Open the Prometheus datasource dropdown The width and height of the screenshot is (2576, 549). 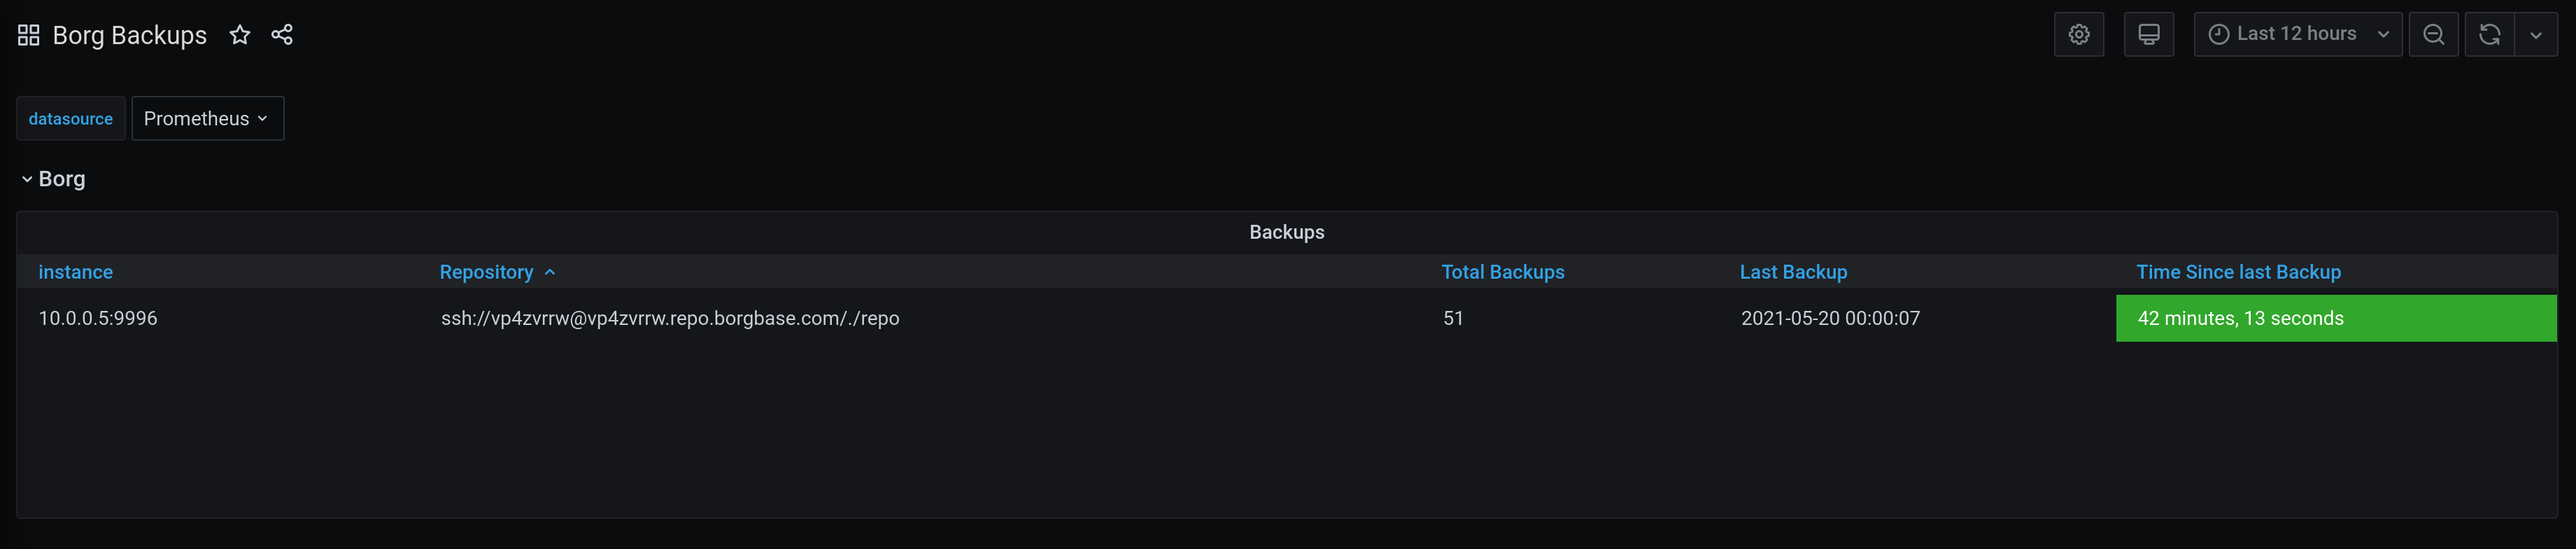[207, 118]
